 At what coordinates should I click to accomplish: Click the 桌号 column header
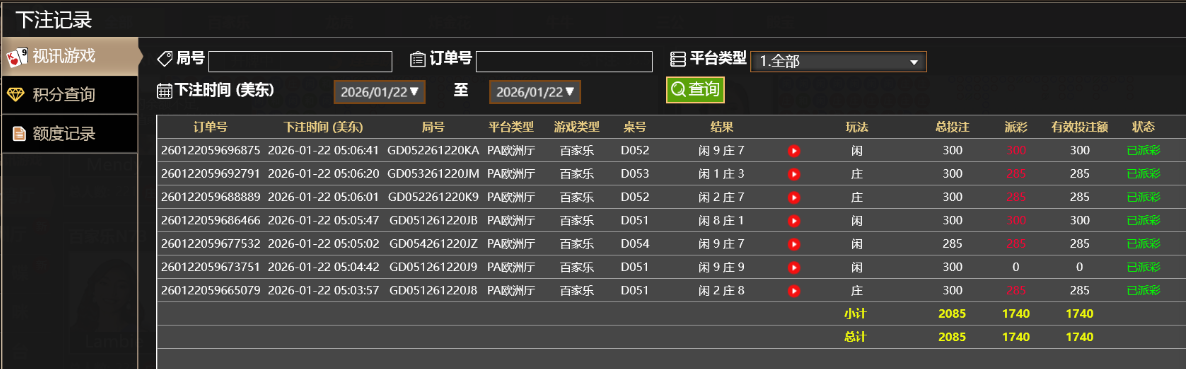(x=635, y=127)
